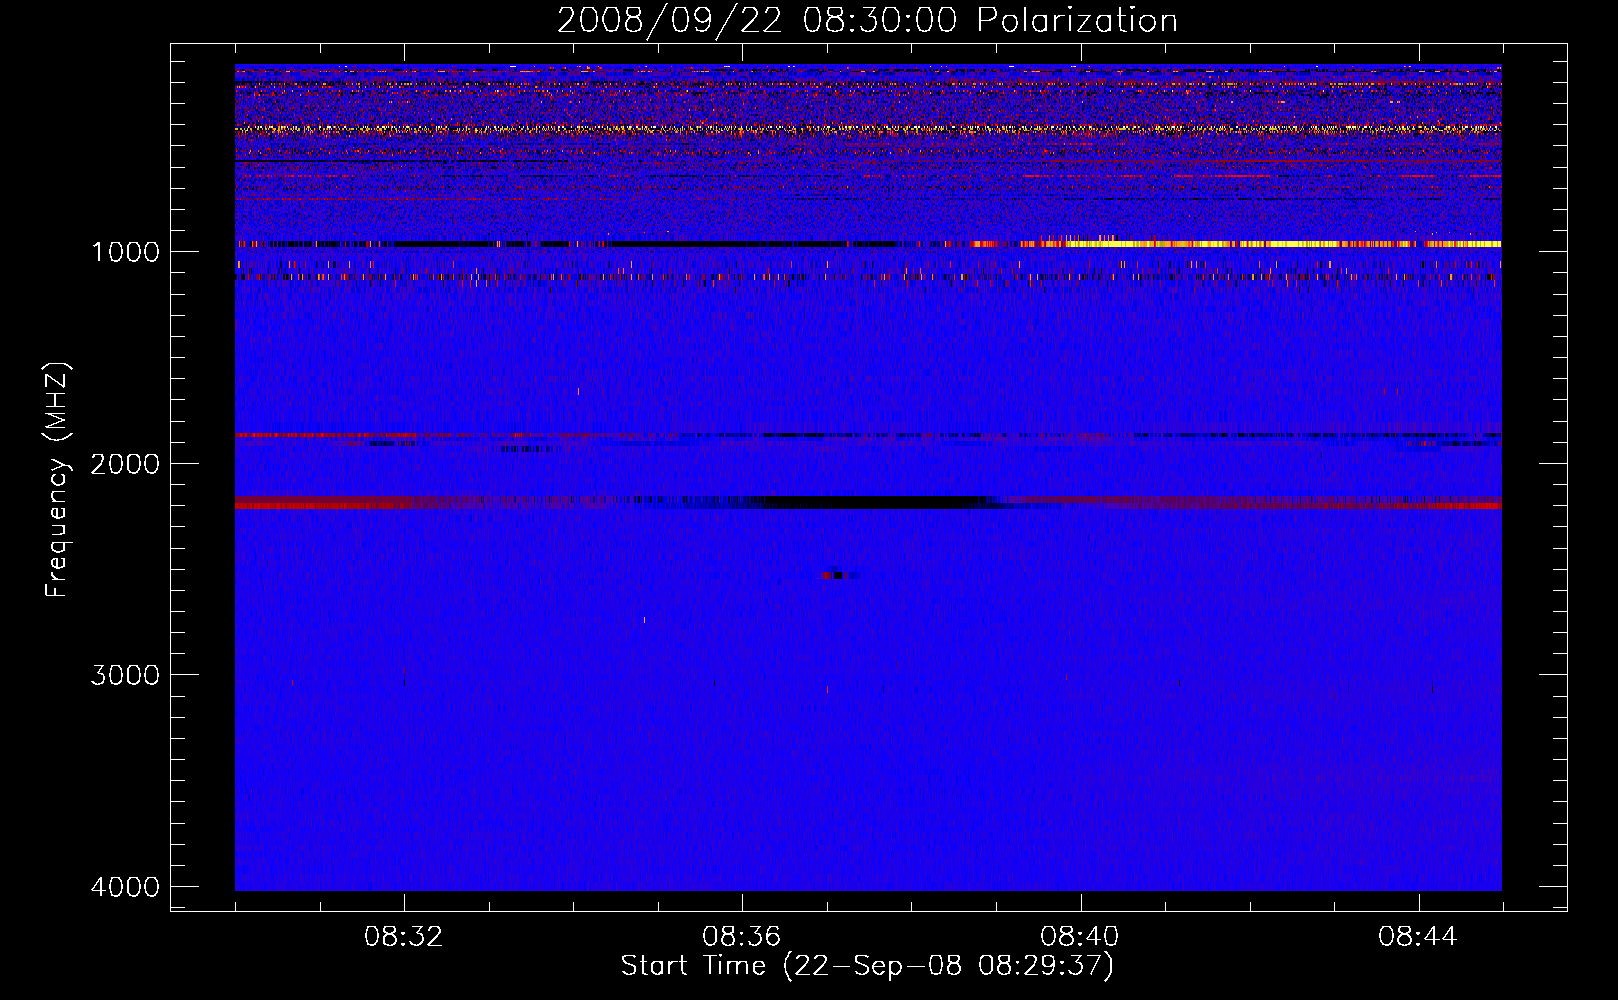Click the 08:40 time tick label
This screenshot has width=1618, height=1000.
(x=1080, y=937)
